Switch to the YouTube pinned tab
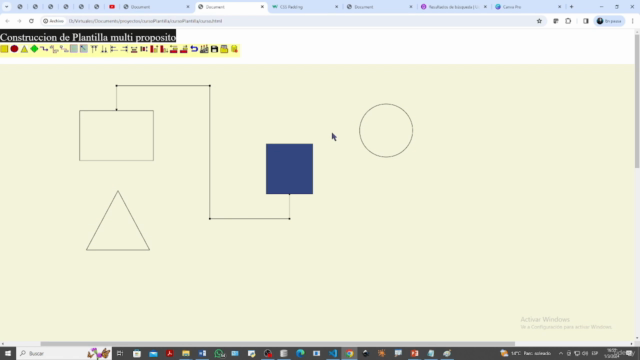640x360 pixels. point(112,7)
